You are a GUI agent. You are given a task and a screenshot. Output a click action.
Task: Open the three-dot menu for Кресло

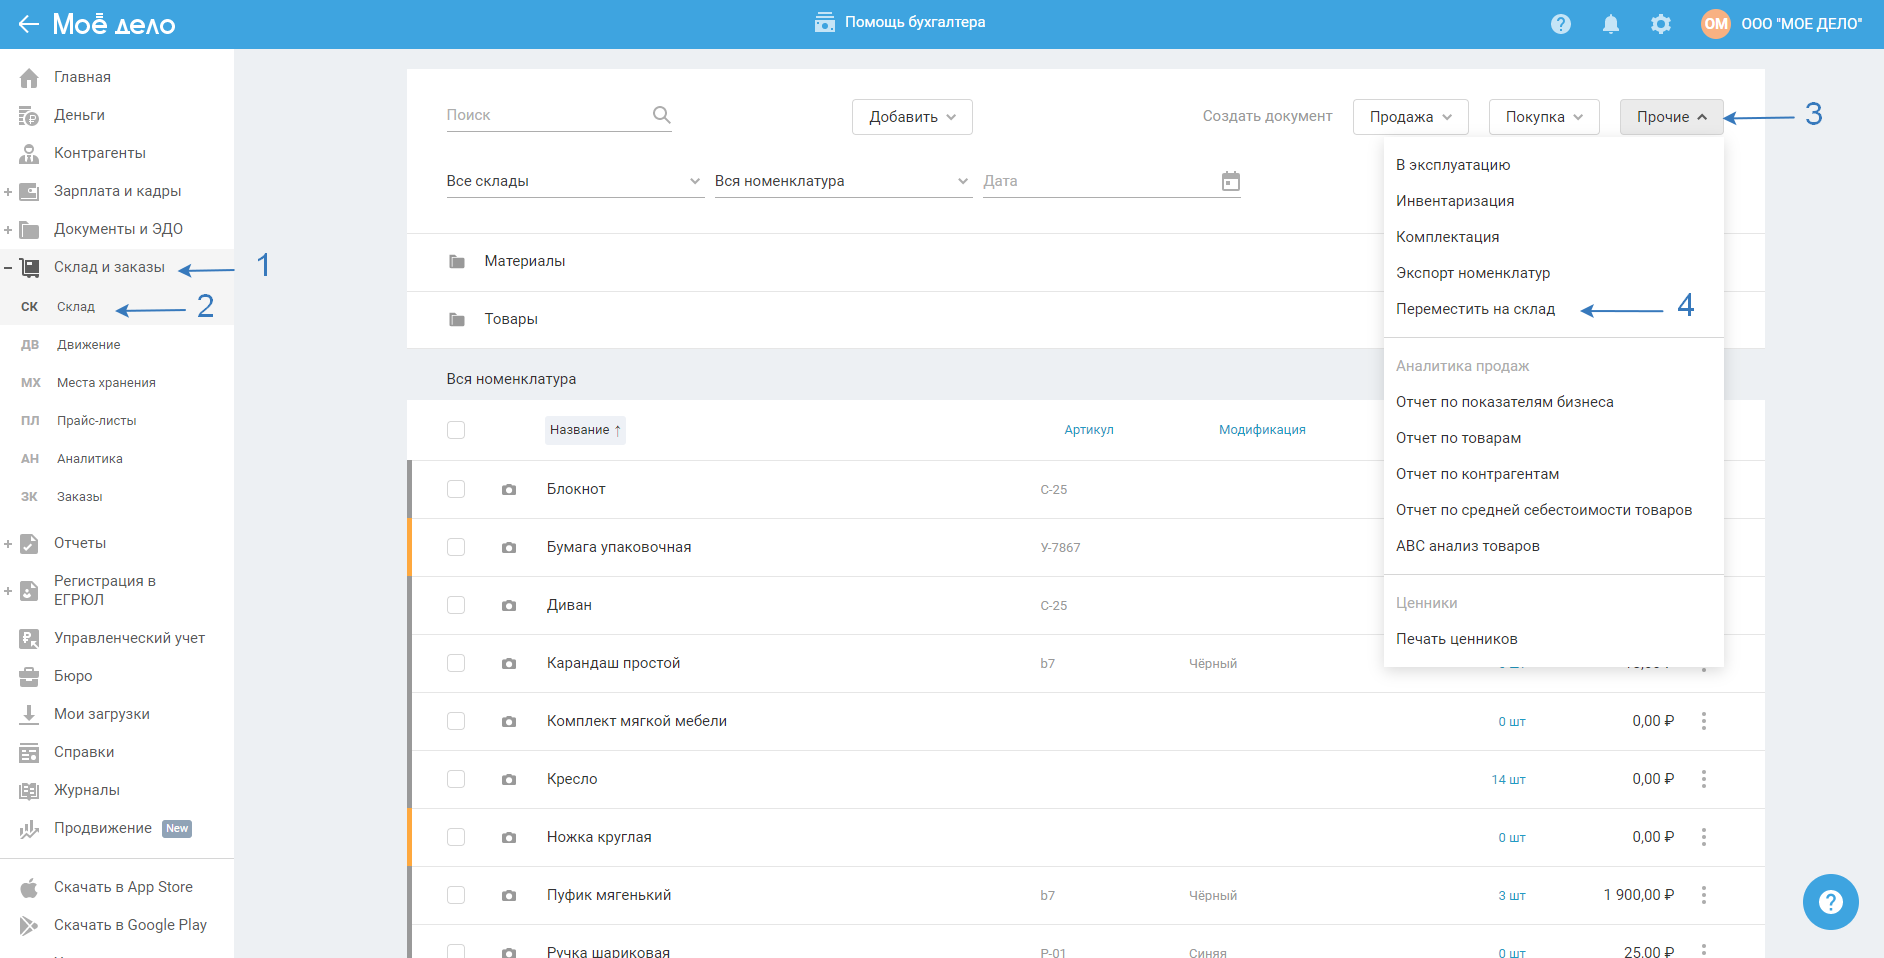click(x=1703, y=779)
